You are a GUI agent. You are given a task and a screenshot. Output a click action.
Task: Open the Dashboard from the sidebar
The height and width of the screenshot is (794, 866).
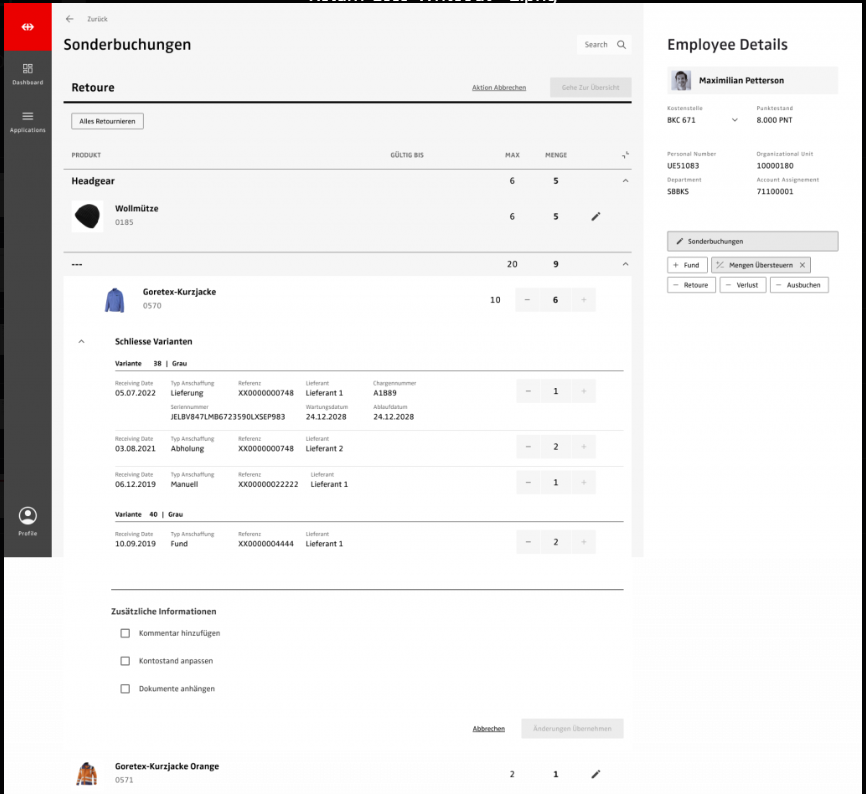coord(27,73)
